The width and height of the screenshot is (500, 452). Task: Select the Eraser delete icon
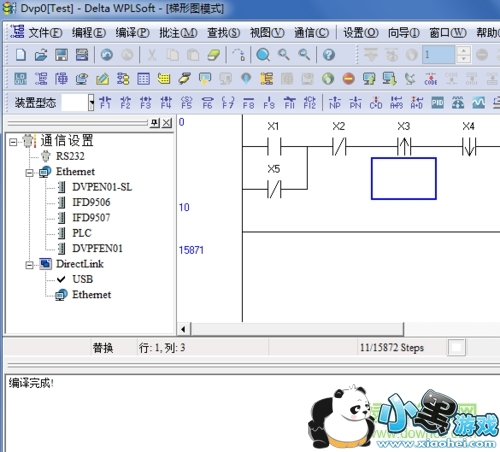pyautogui.click(x=214, y=55)
